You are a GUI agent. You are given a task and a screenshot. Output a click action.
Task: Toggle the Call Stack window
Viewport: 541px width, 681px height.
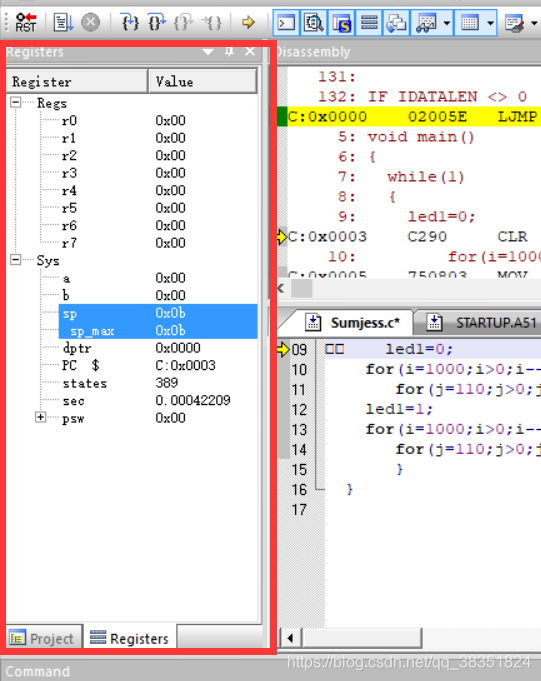(396, 23)
